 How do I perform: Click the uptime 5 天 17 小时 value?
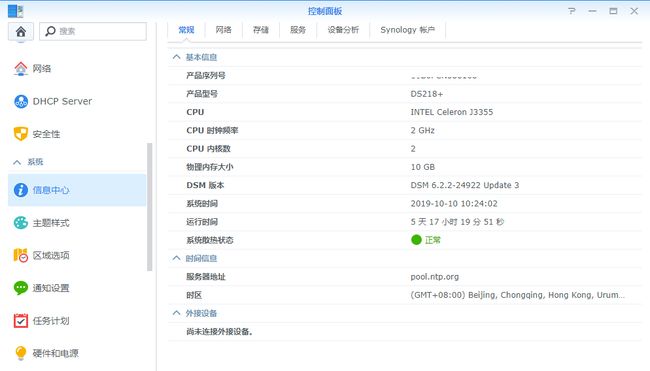pos(457,222)
